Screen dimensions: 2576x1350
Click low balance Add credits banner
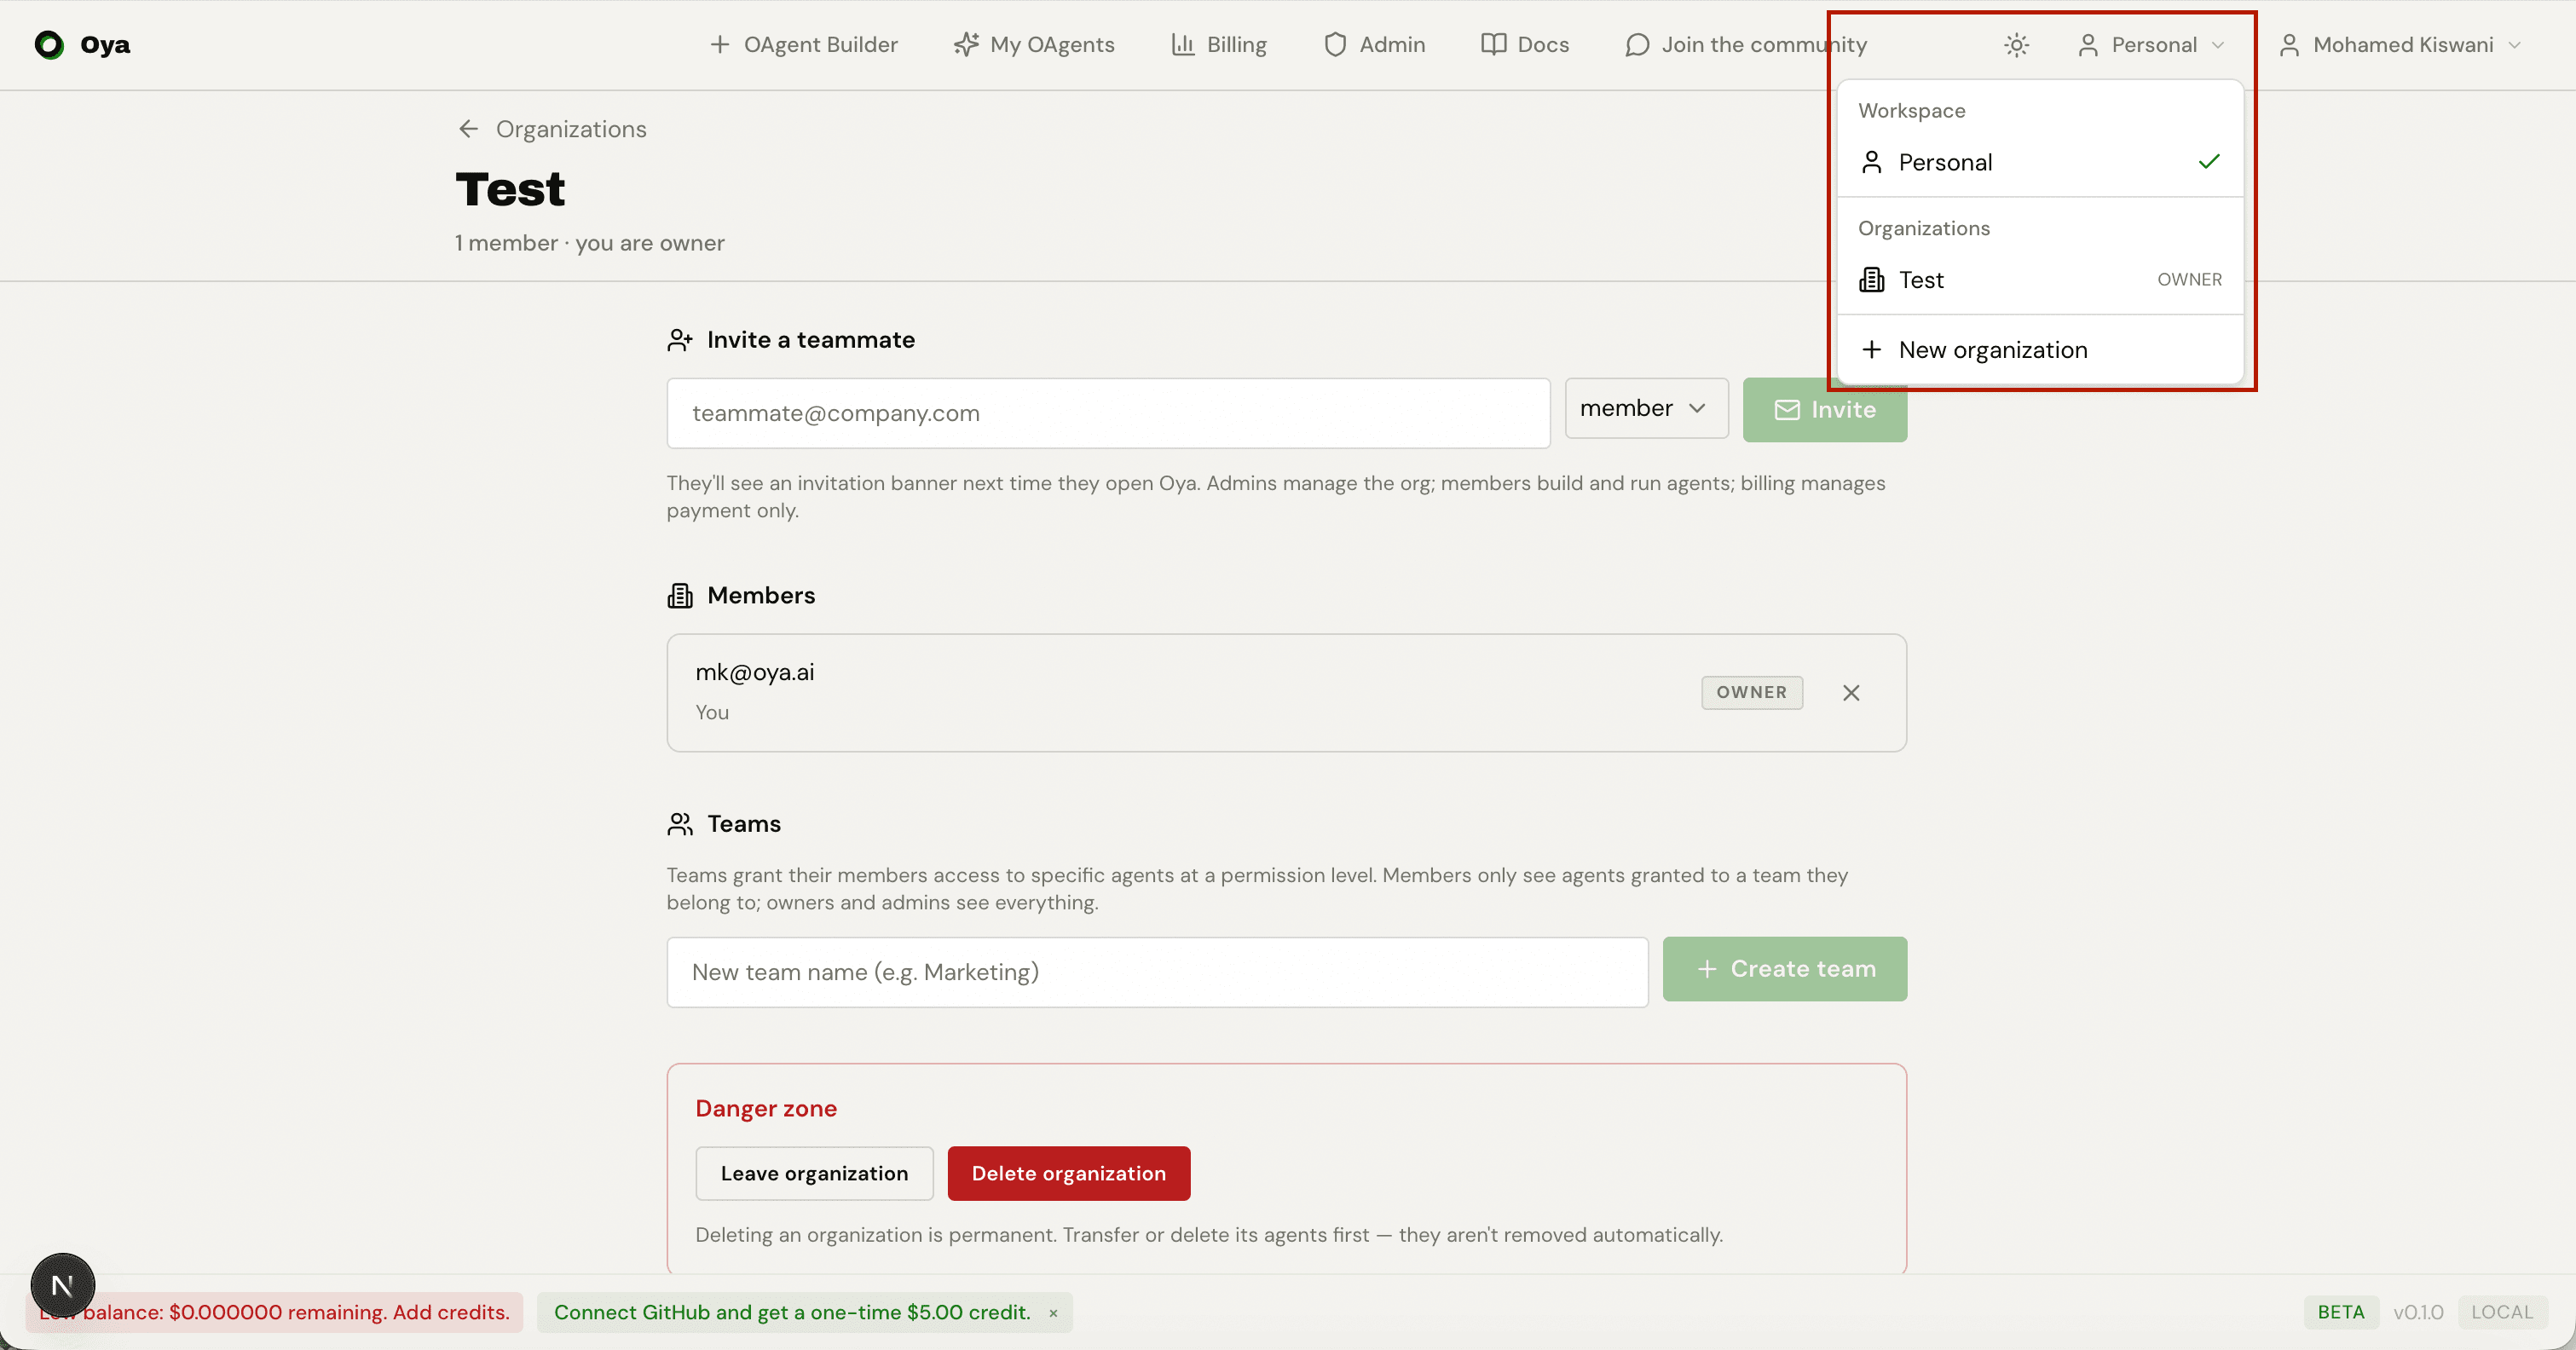point(275,1312)
